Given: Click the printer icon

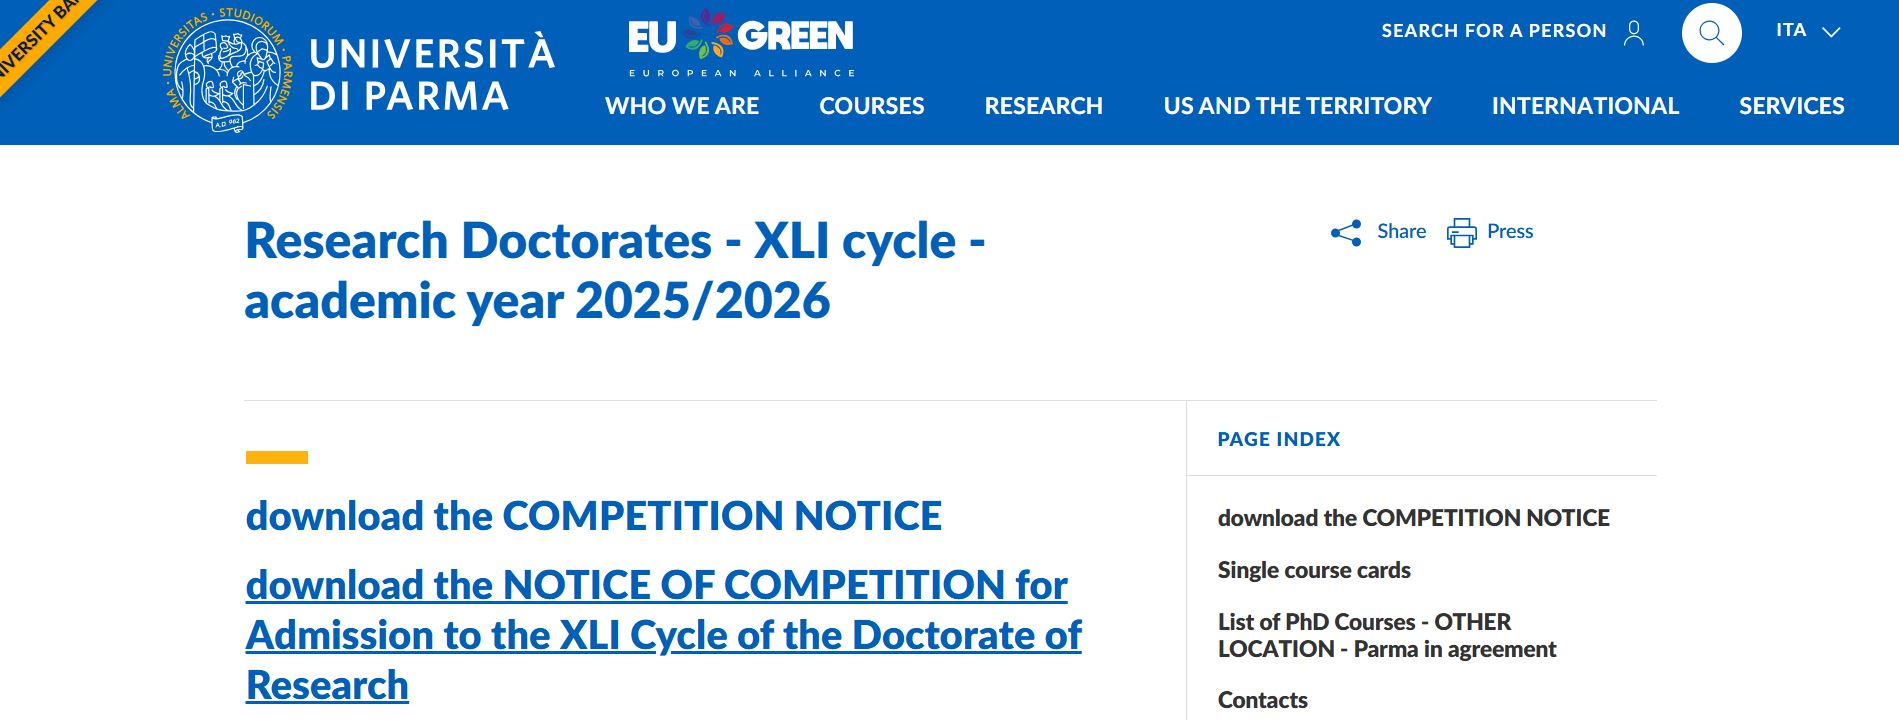Looking at the screenshot, I should pos(1461,233).
